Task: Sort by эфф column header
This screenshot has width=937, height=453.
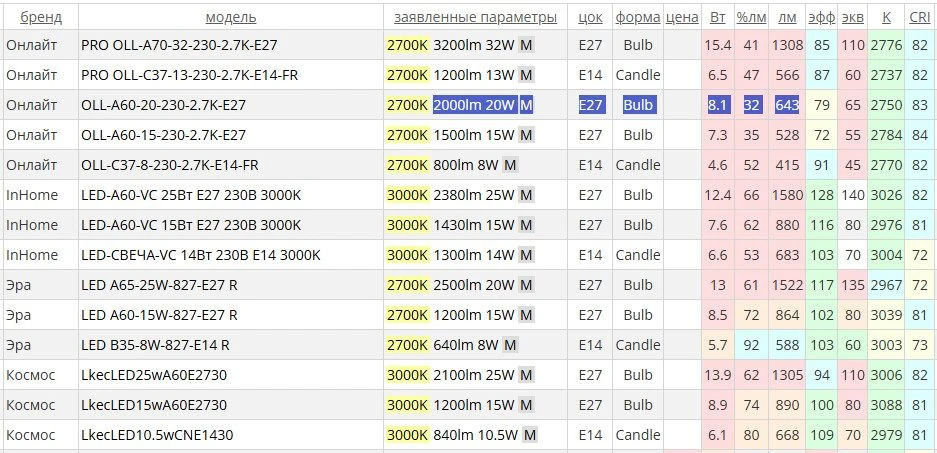Action: [x=822, y=18]
